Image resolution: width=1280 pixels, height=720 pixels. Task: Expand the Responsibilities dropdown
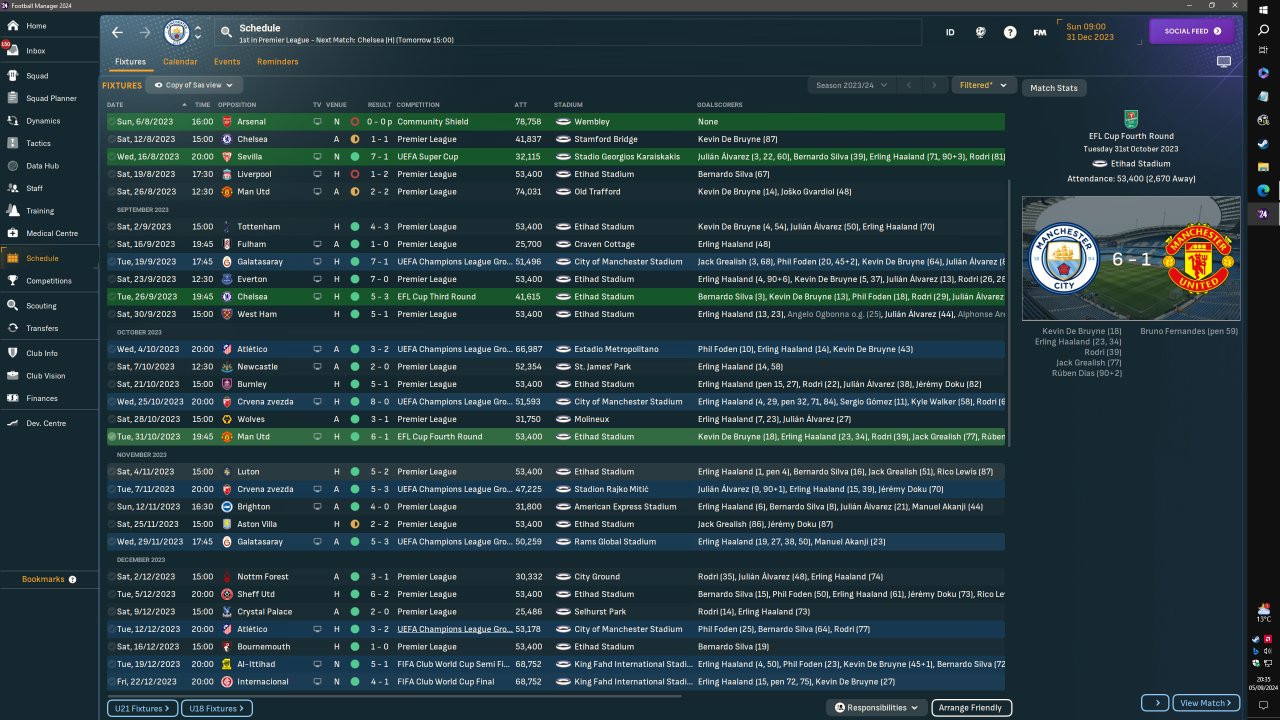pos(876,708)
